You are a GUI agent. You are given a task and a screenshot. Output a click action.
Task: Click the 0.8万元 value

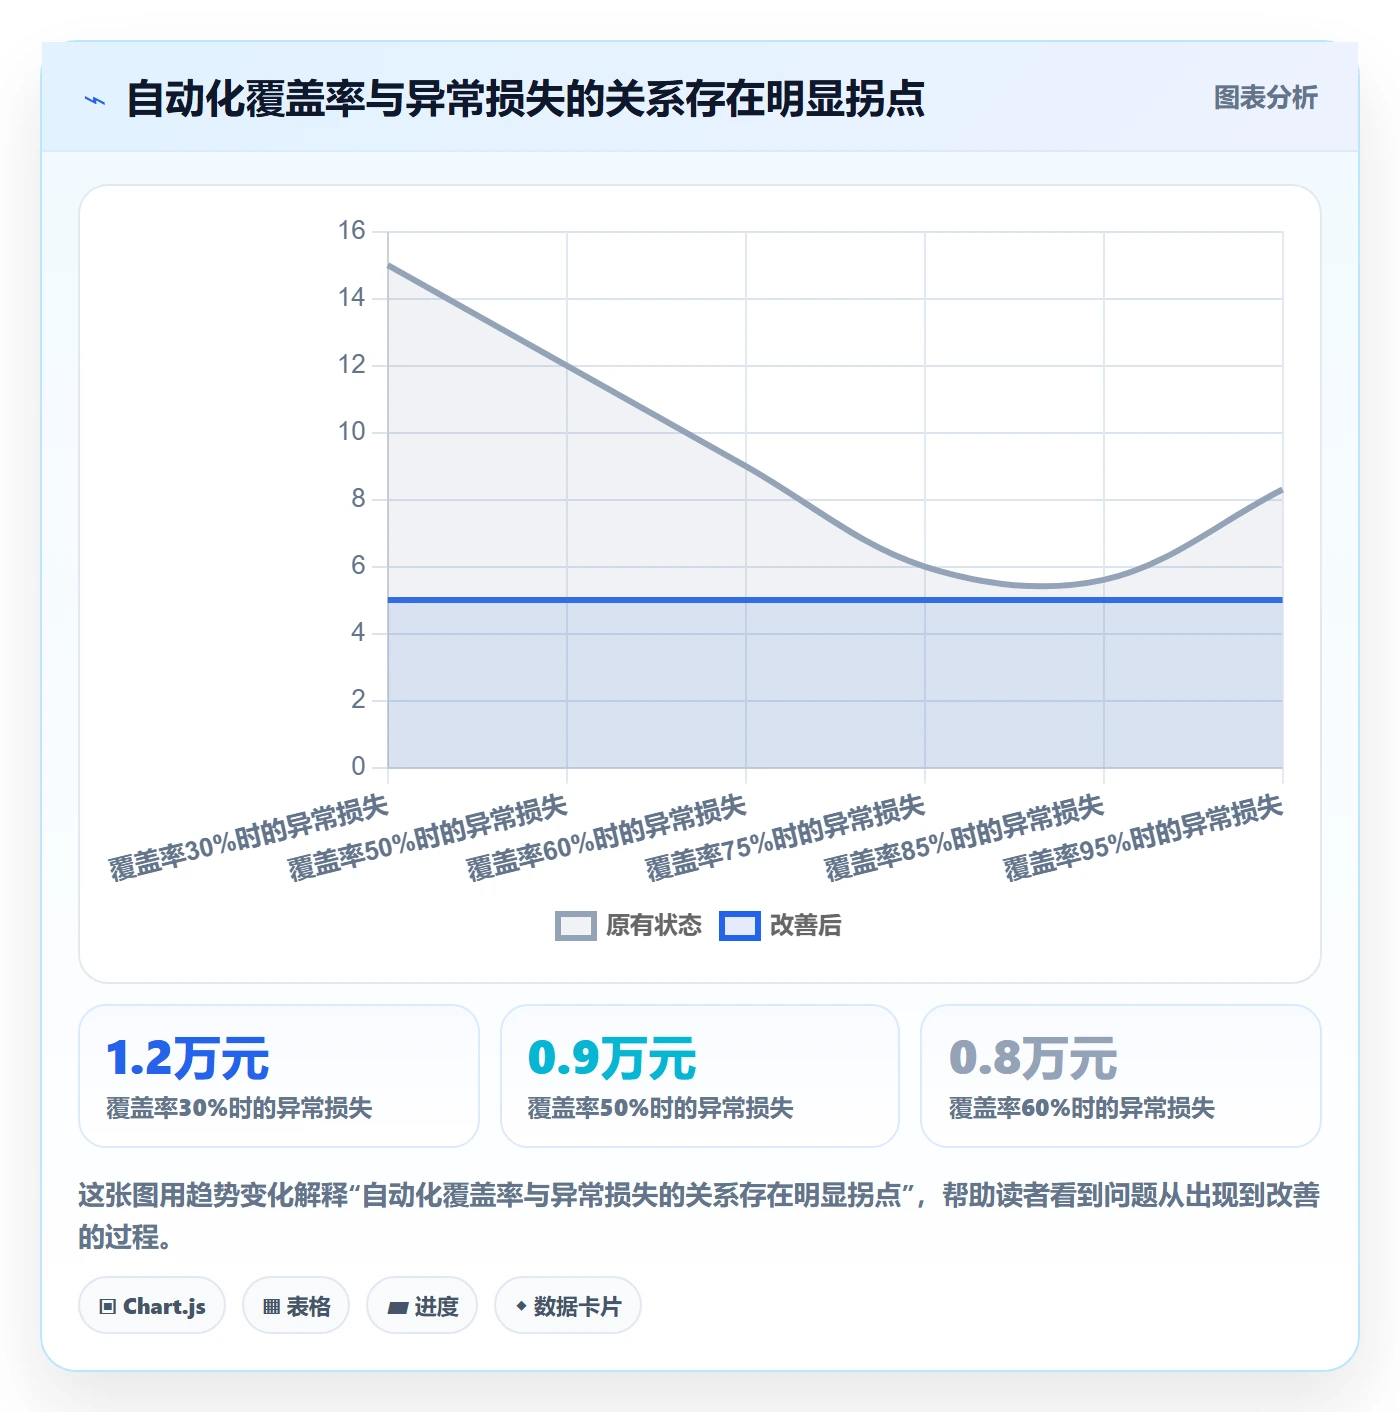(x=1033, y=1058)
